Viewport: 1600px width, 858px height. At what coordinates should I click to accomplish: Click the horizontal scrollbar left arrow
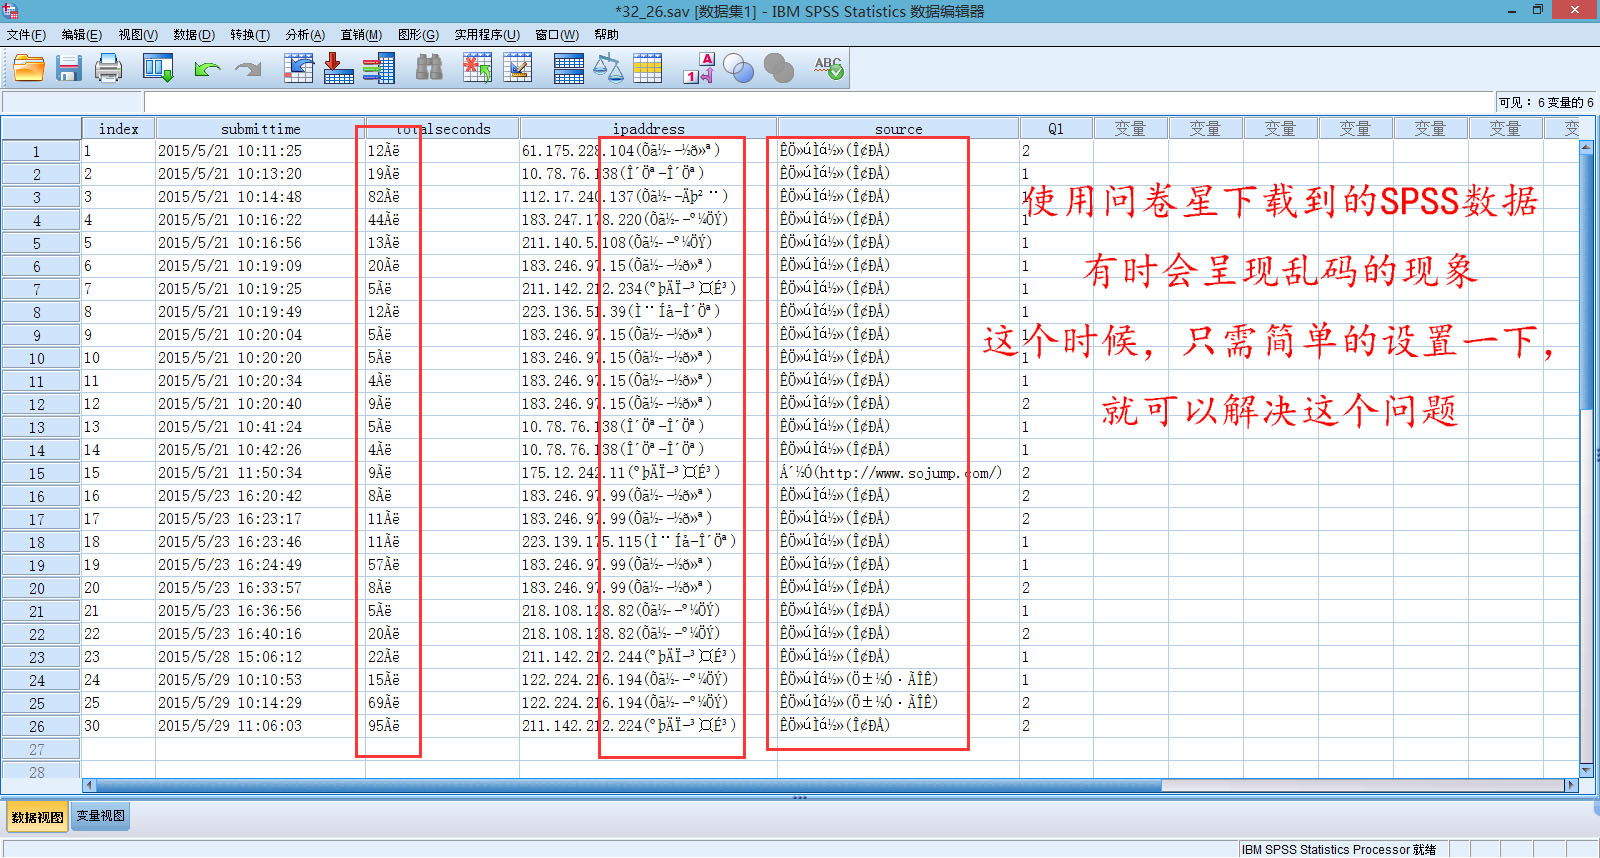(88, 785)
